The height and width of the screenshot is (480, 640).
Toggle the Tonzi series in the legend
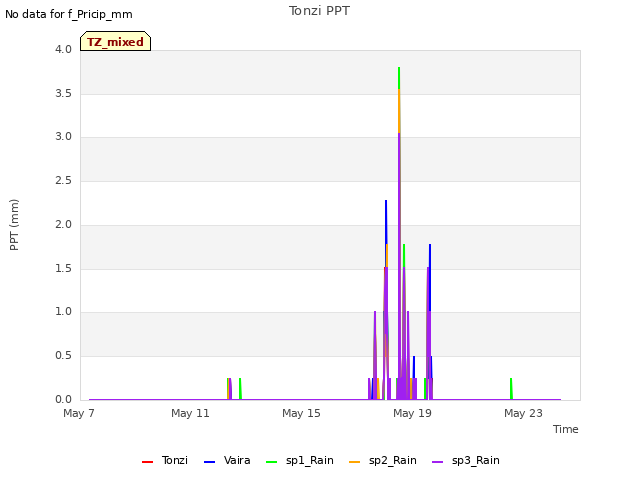click(x=165, y=460)
